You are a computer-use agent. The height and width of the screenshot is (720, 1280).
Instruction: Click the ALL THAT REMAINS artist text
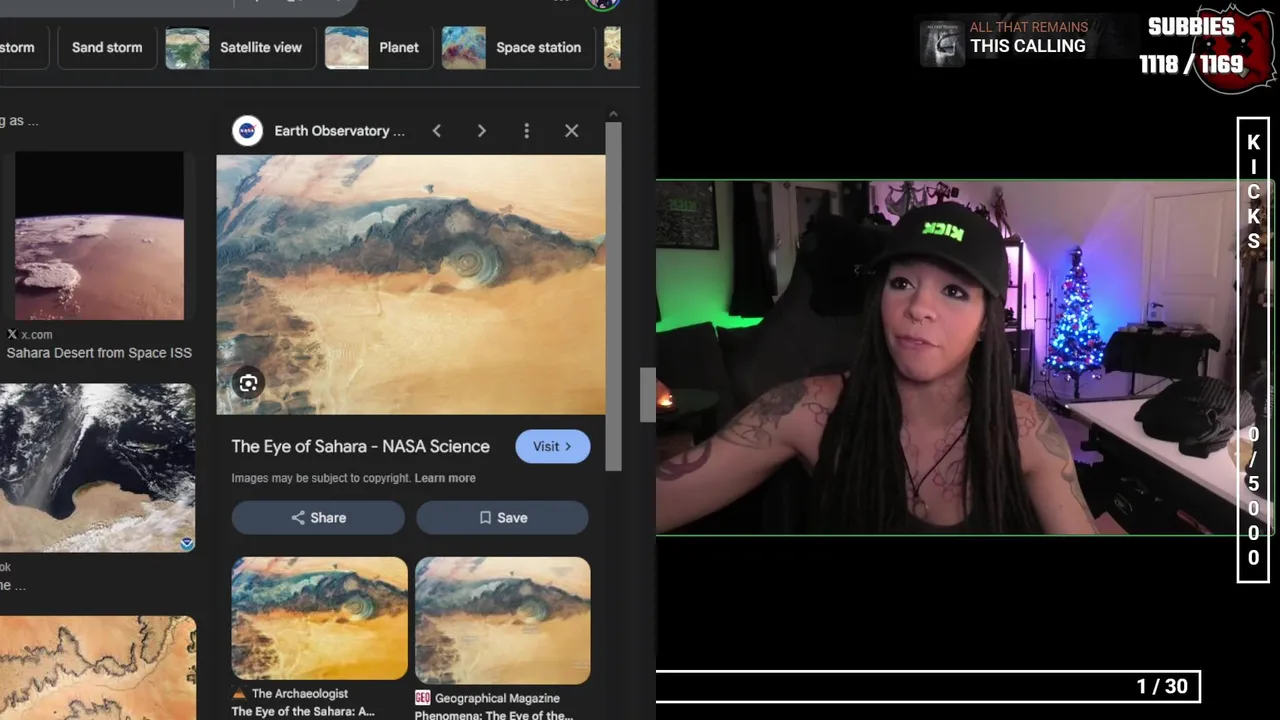coord(1029,27)
